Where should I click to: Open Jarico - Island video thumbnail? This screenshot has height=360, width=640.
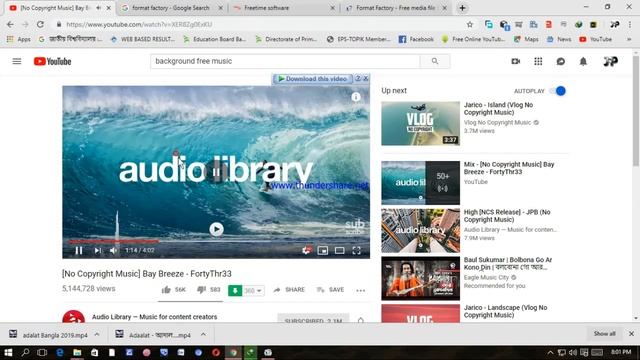(420, 123)
